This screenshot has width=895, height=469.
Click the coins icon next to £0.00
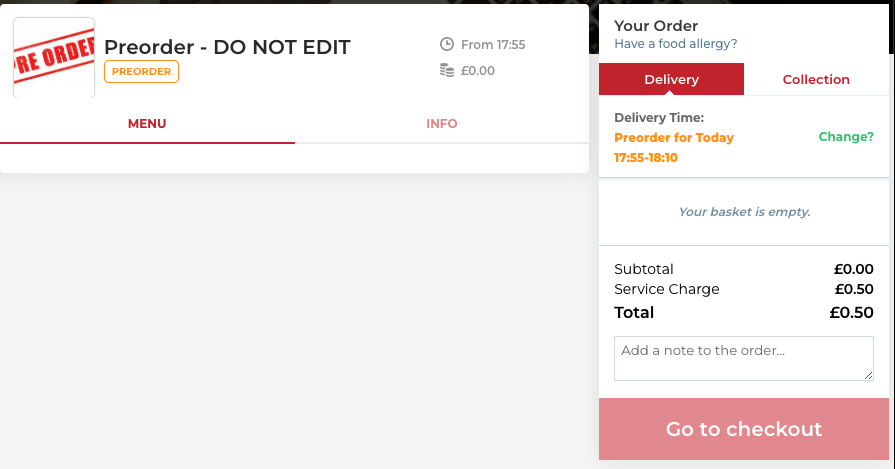tap(447, 70)
